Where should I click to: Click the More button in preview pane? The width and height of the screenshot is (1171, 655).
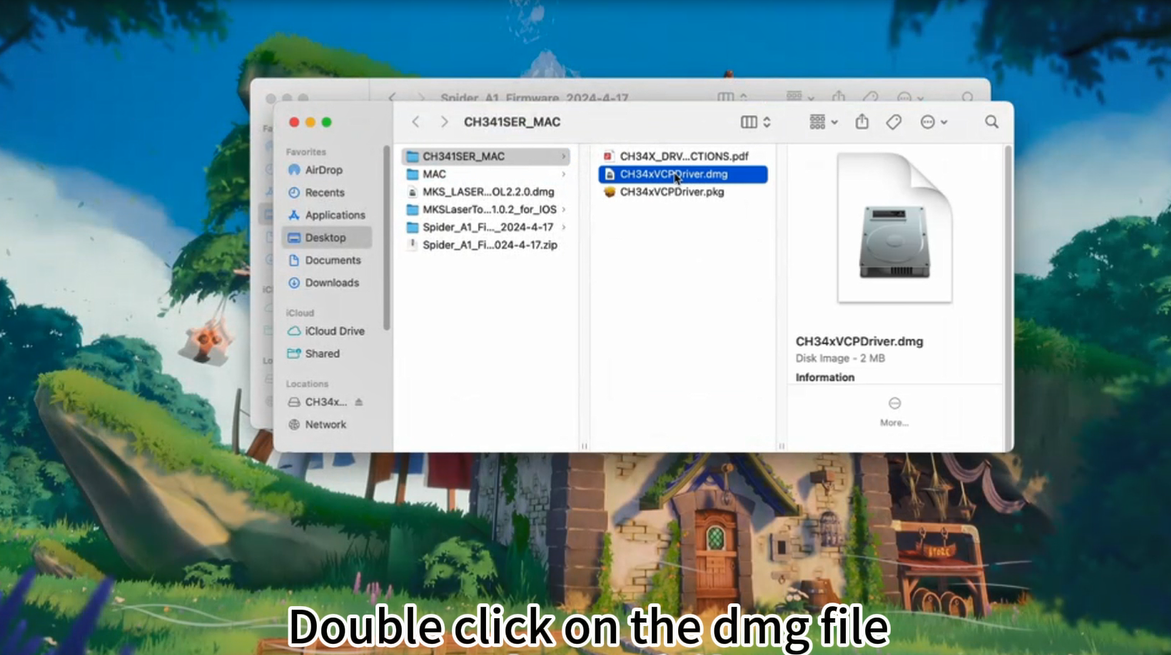(x=894, y=412)
